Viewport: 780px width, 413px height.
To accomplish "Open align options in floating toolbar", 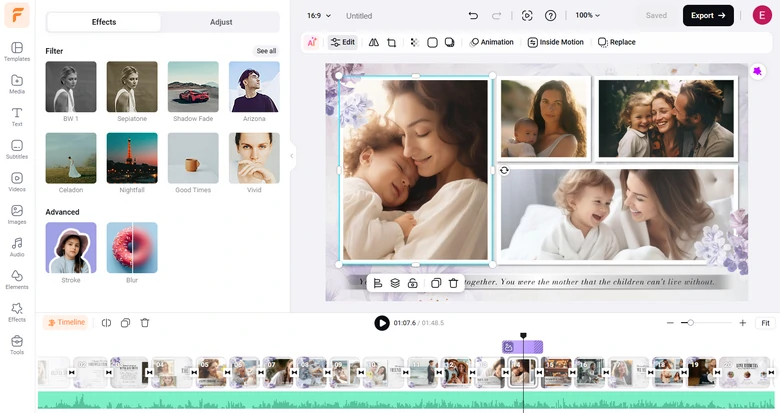I will click(x=378, y=283).
